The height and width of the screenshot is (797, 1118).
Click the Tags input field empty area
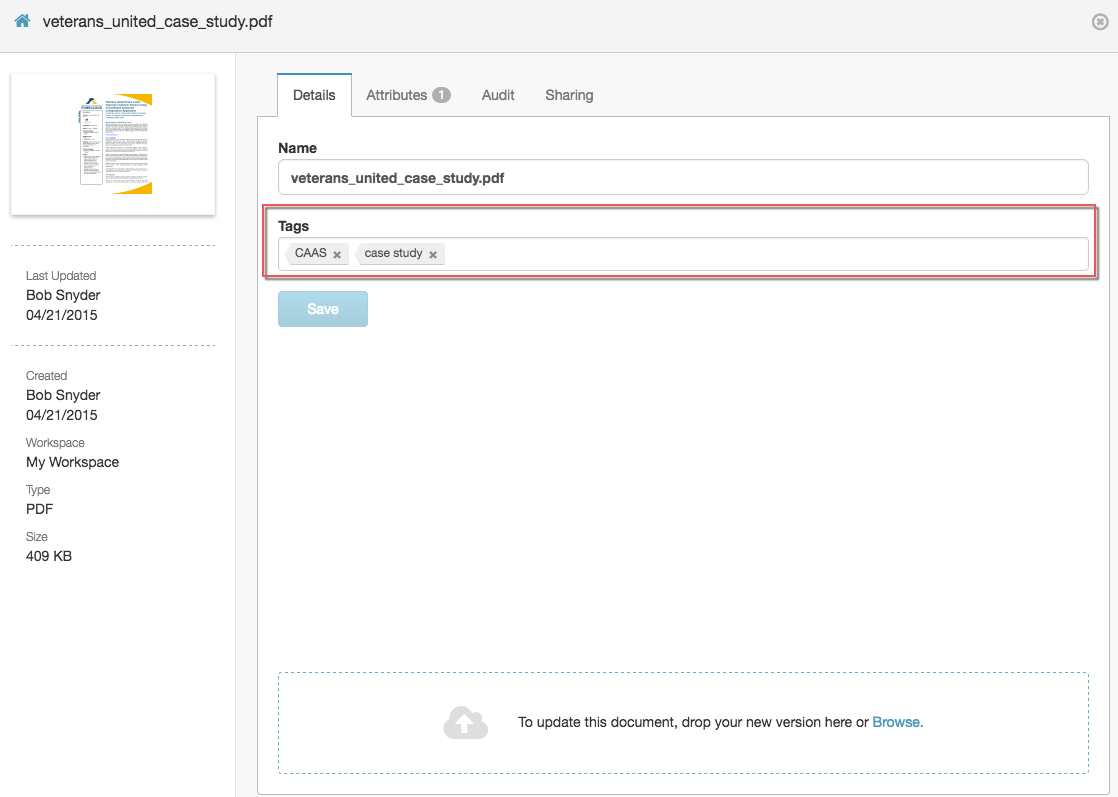click(766, 254)
